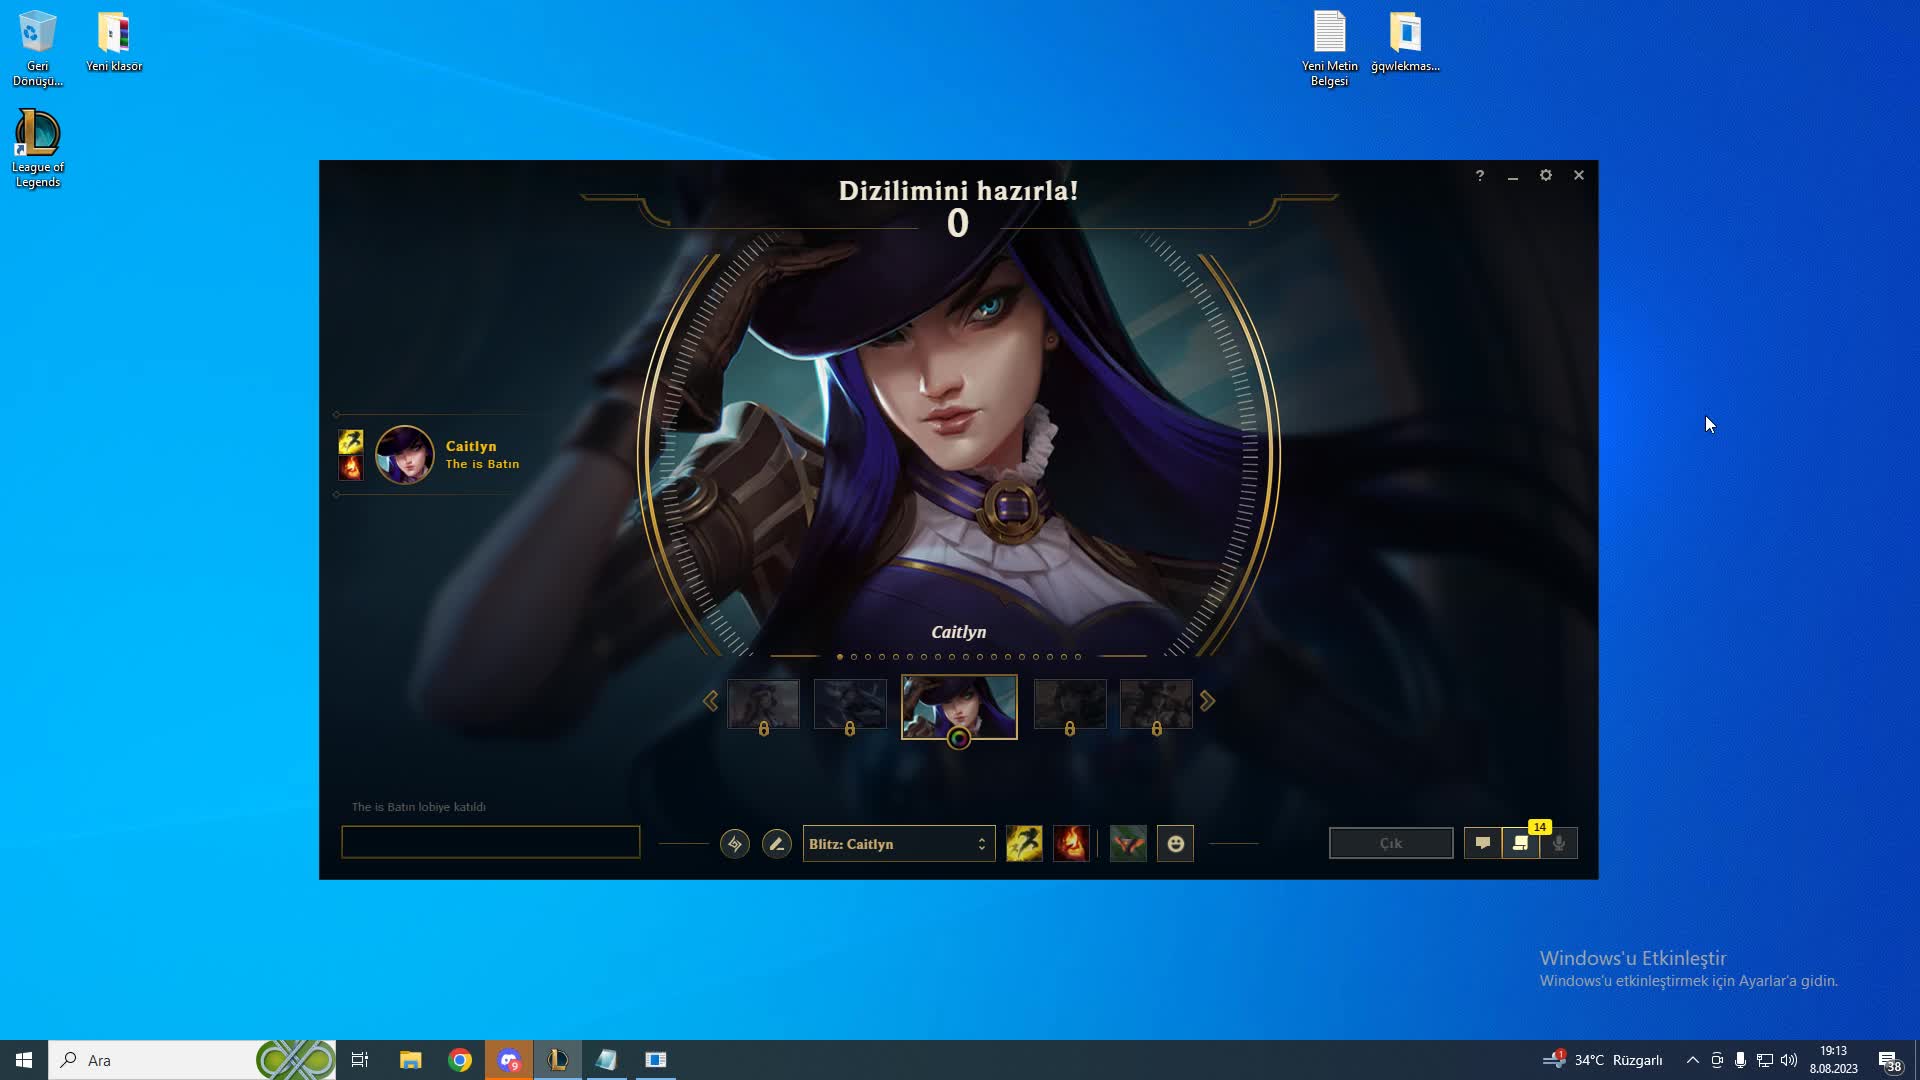Open the emote selection smiley

1176,844
